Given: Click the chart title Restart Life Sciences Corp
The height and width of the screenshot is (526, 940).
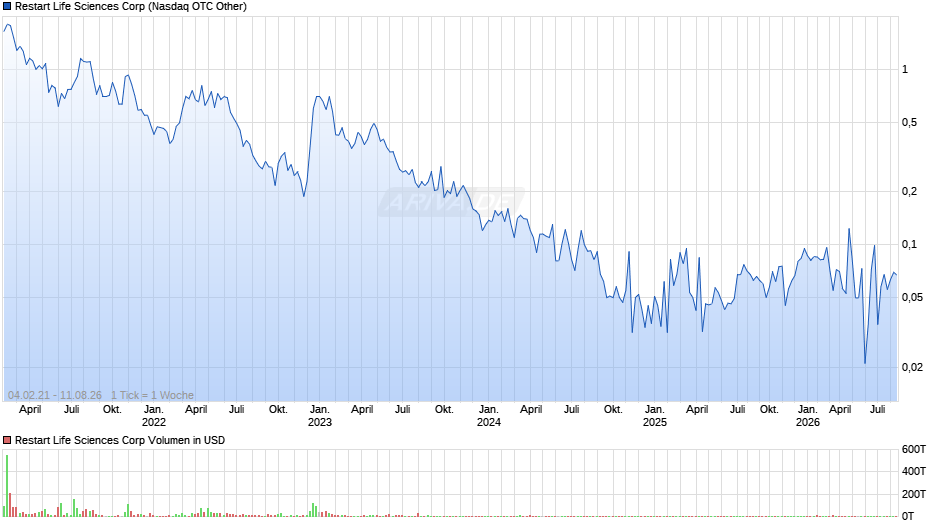Looking at the screenshot, I should pos(131,7).
